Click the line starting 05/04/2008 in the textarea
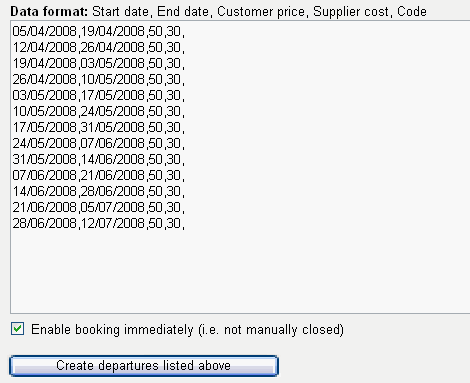 coord(98,31)
